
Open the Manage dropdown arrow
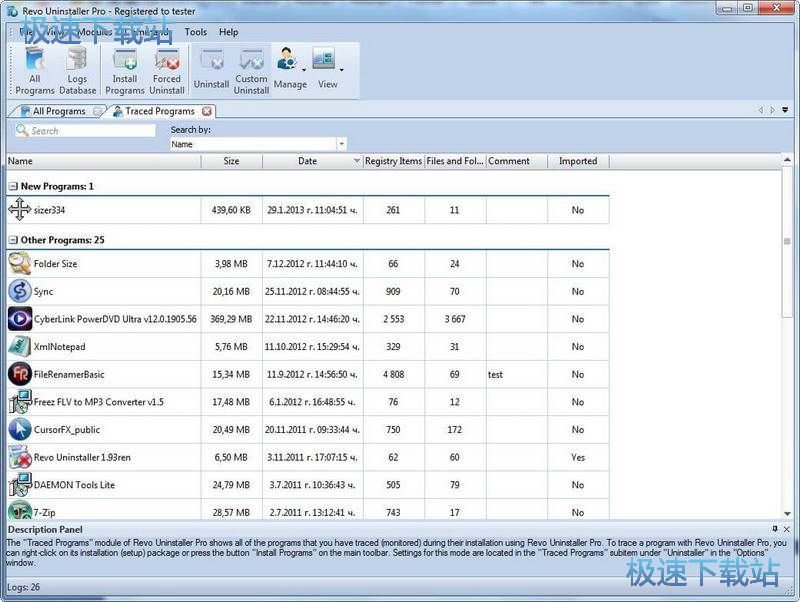(x=303, y=70)
